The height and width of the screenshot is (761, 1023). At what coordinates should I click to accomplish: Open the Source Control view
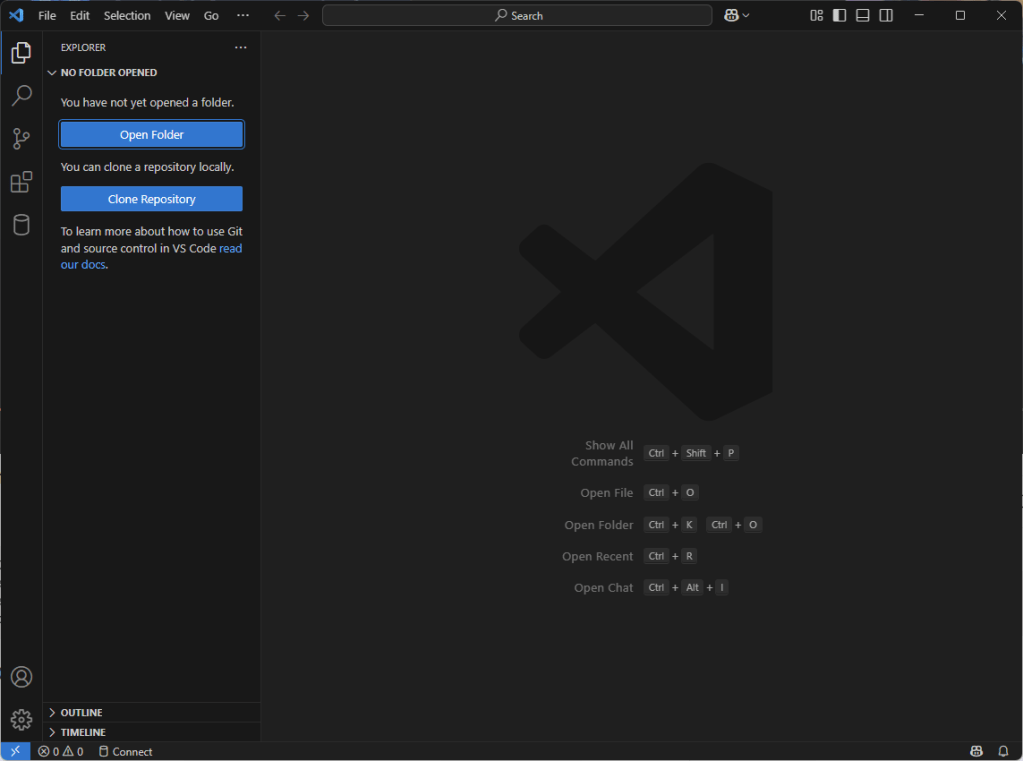(x=21, y=139)
